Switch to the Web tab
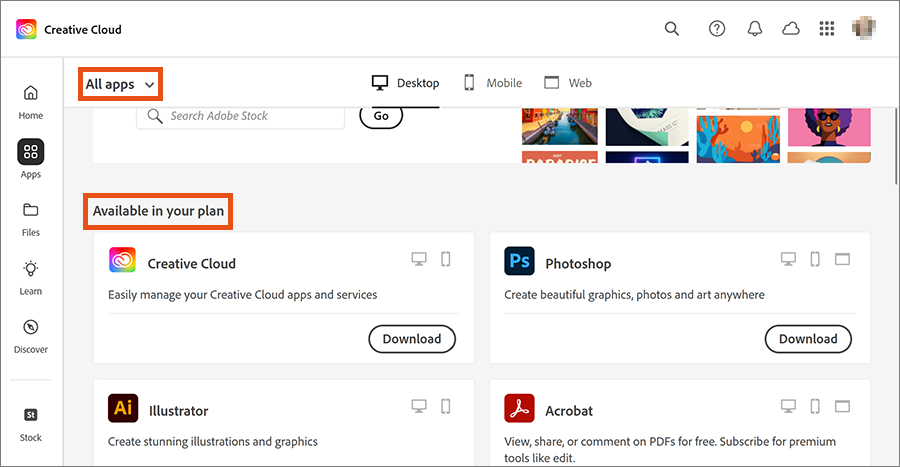 pyautogui.click(x=568, y=83)
